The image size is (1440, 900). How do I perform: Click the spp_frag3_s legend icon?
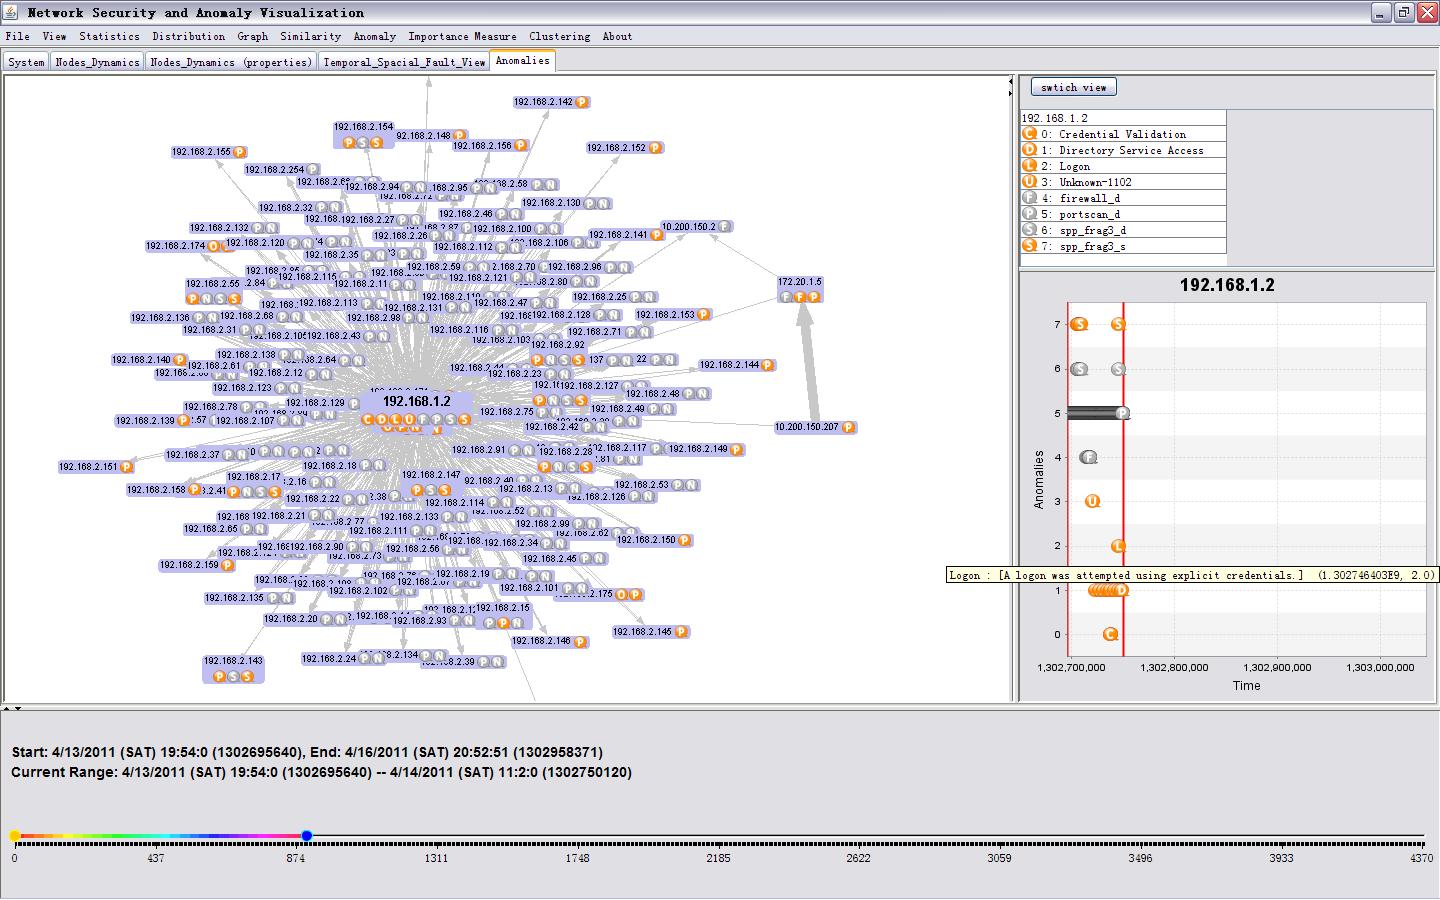pos(1029,246)
